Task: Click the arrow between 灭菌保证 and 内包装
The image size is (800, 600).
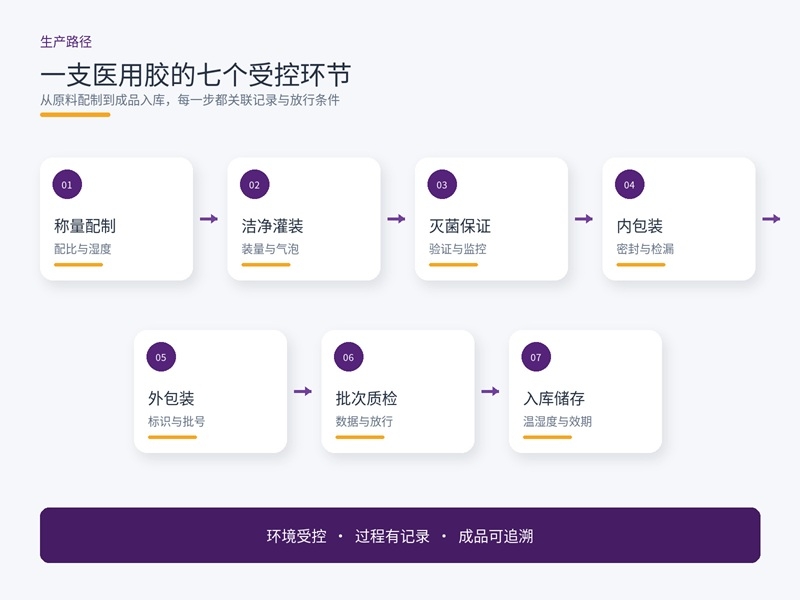Action: coord(584,219)
